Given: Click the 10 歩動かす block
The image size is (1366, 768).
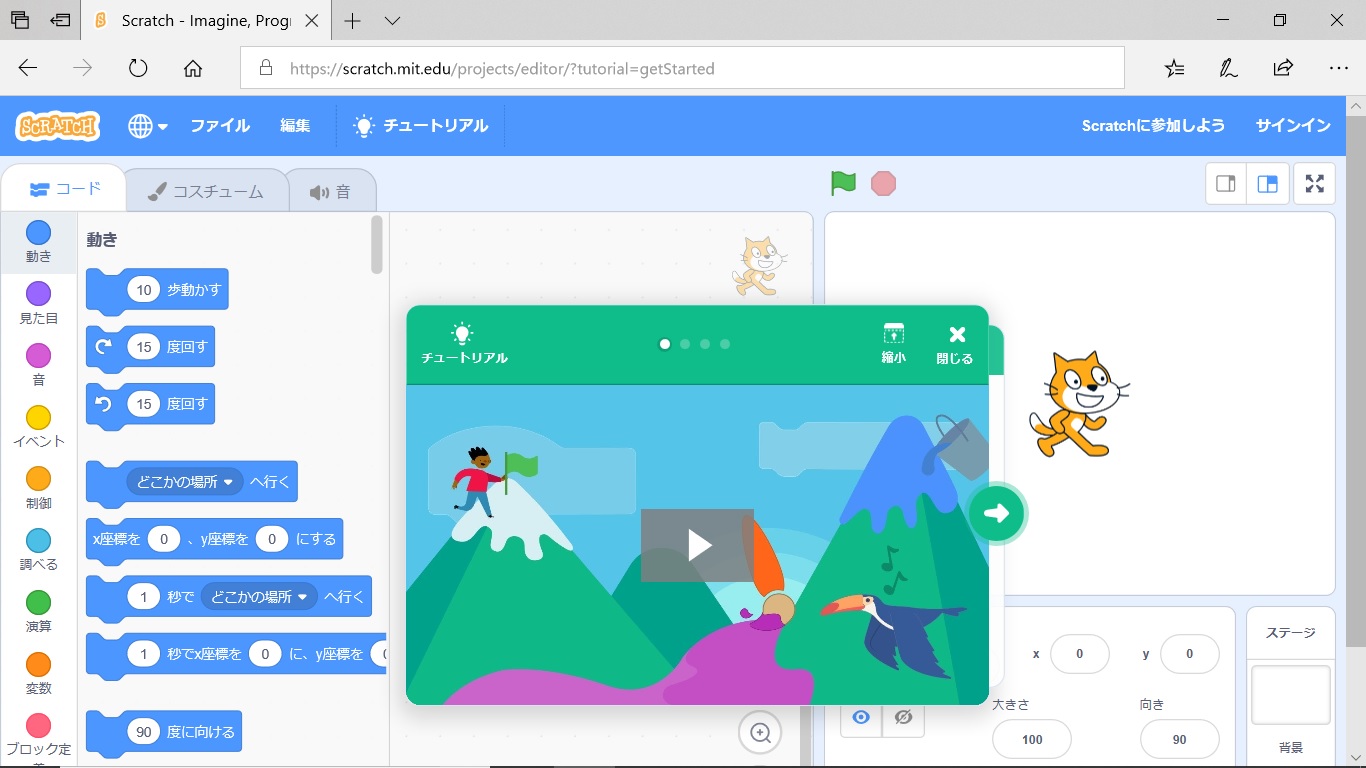Looking at the screenshot, I should 157,290.
